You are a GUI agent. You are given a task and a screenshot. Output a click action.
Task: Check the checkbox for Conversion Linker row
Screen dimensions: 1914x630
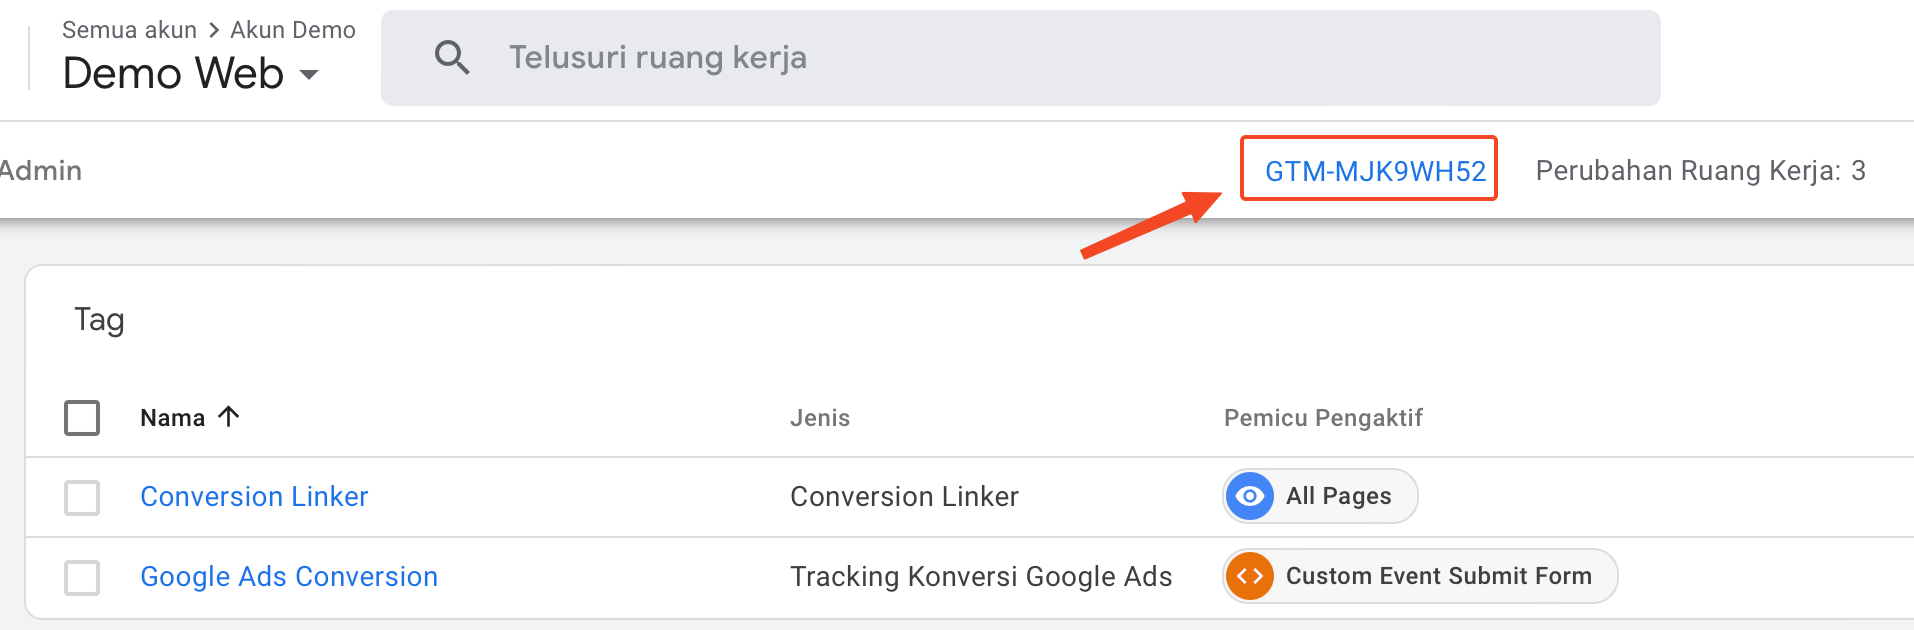click(82, 497)
